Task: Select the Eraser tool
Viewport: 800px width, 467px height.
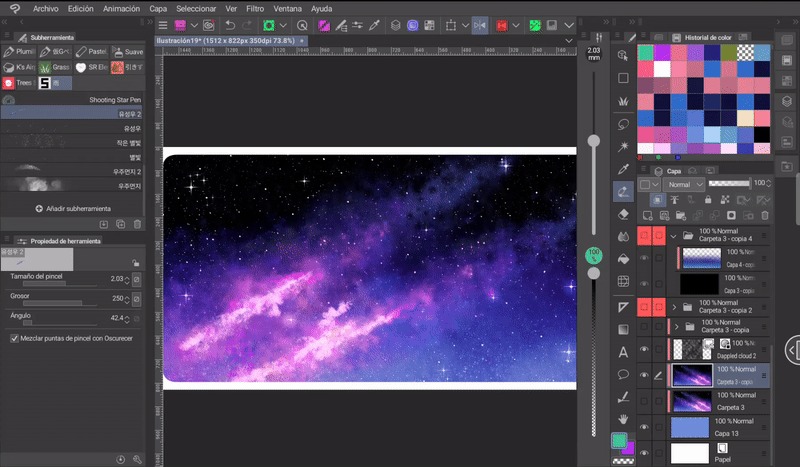Action: click(623, 213)
